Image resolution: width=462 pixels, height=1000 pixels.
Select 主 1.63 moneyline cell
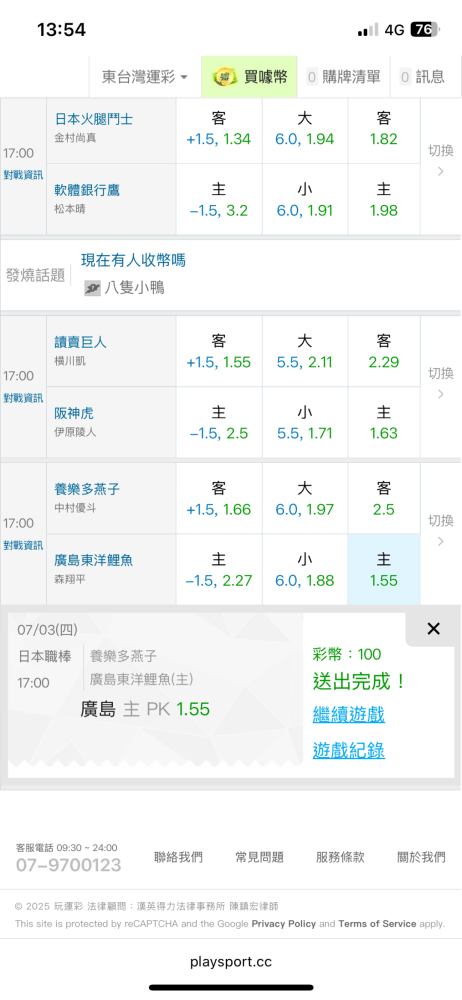point(384,422)
